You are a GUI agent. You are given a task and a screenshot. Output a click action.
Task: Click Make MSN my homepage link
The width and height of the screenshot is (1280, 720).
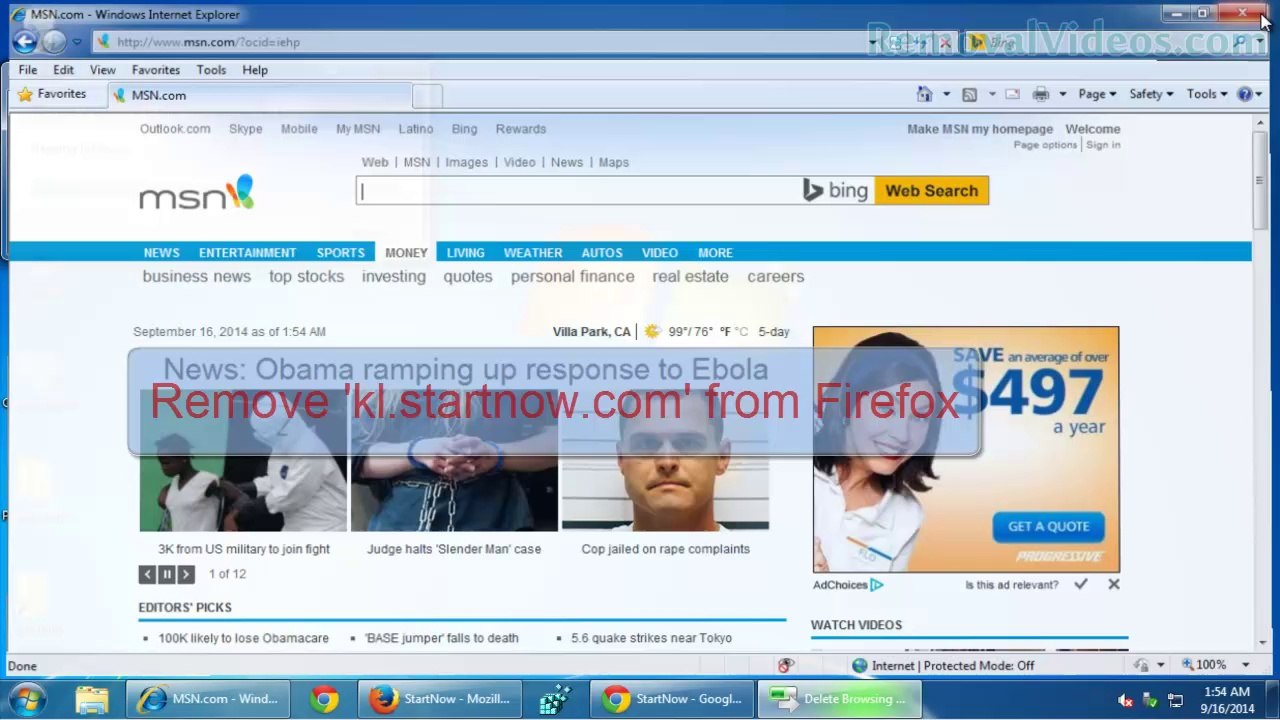point(980,129)
